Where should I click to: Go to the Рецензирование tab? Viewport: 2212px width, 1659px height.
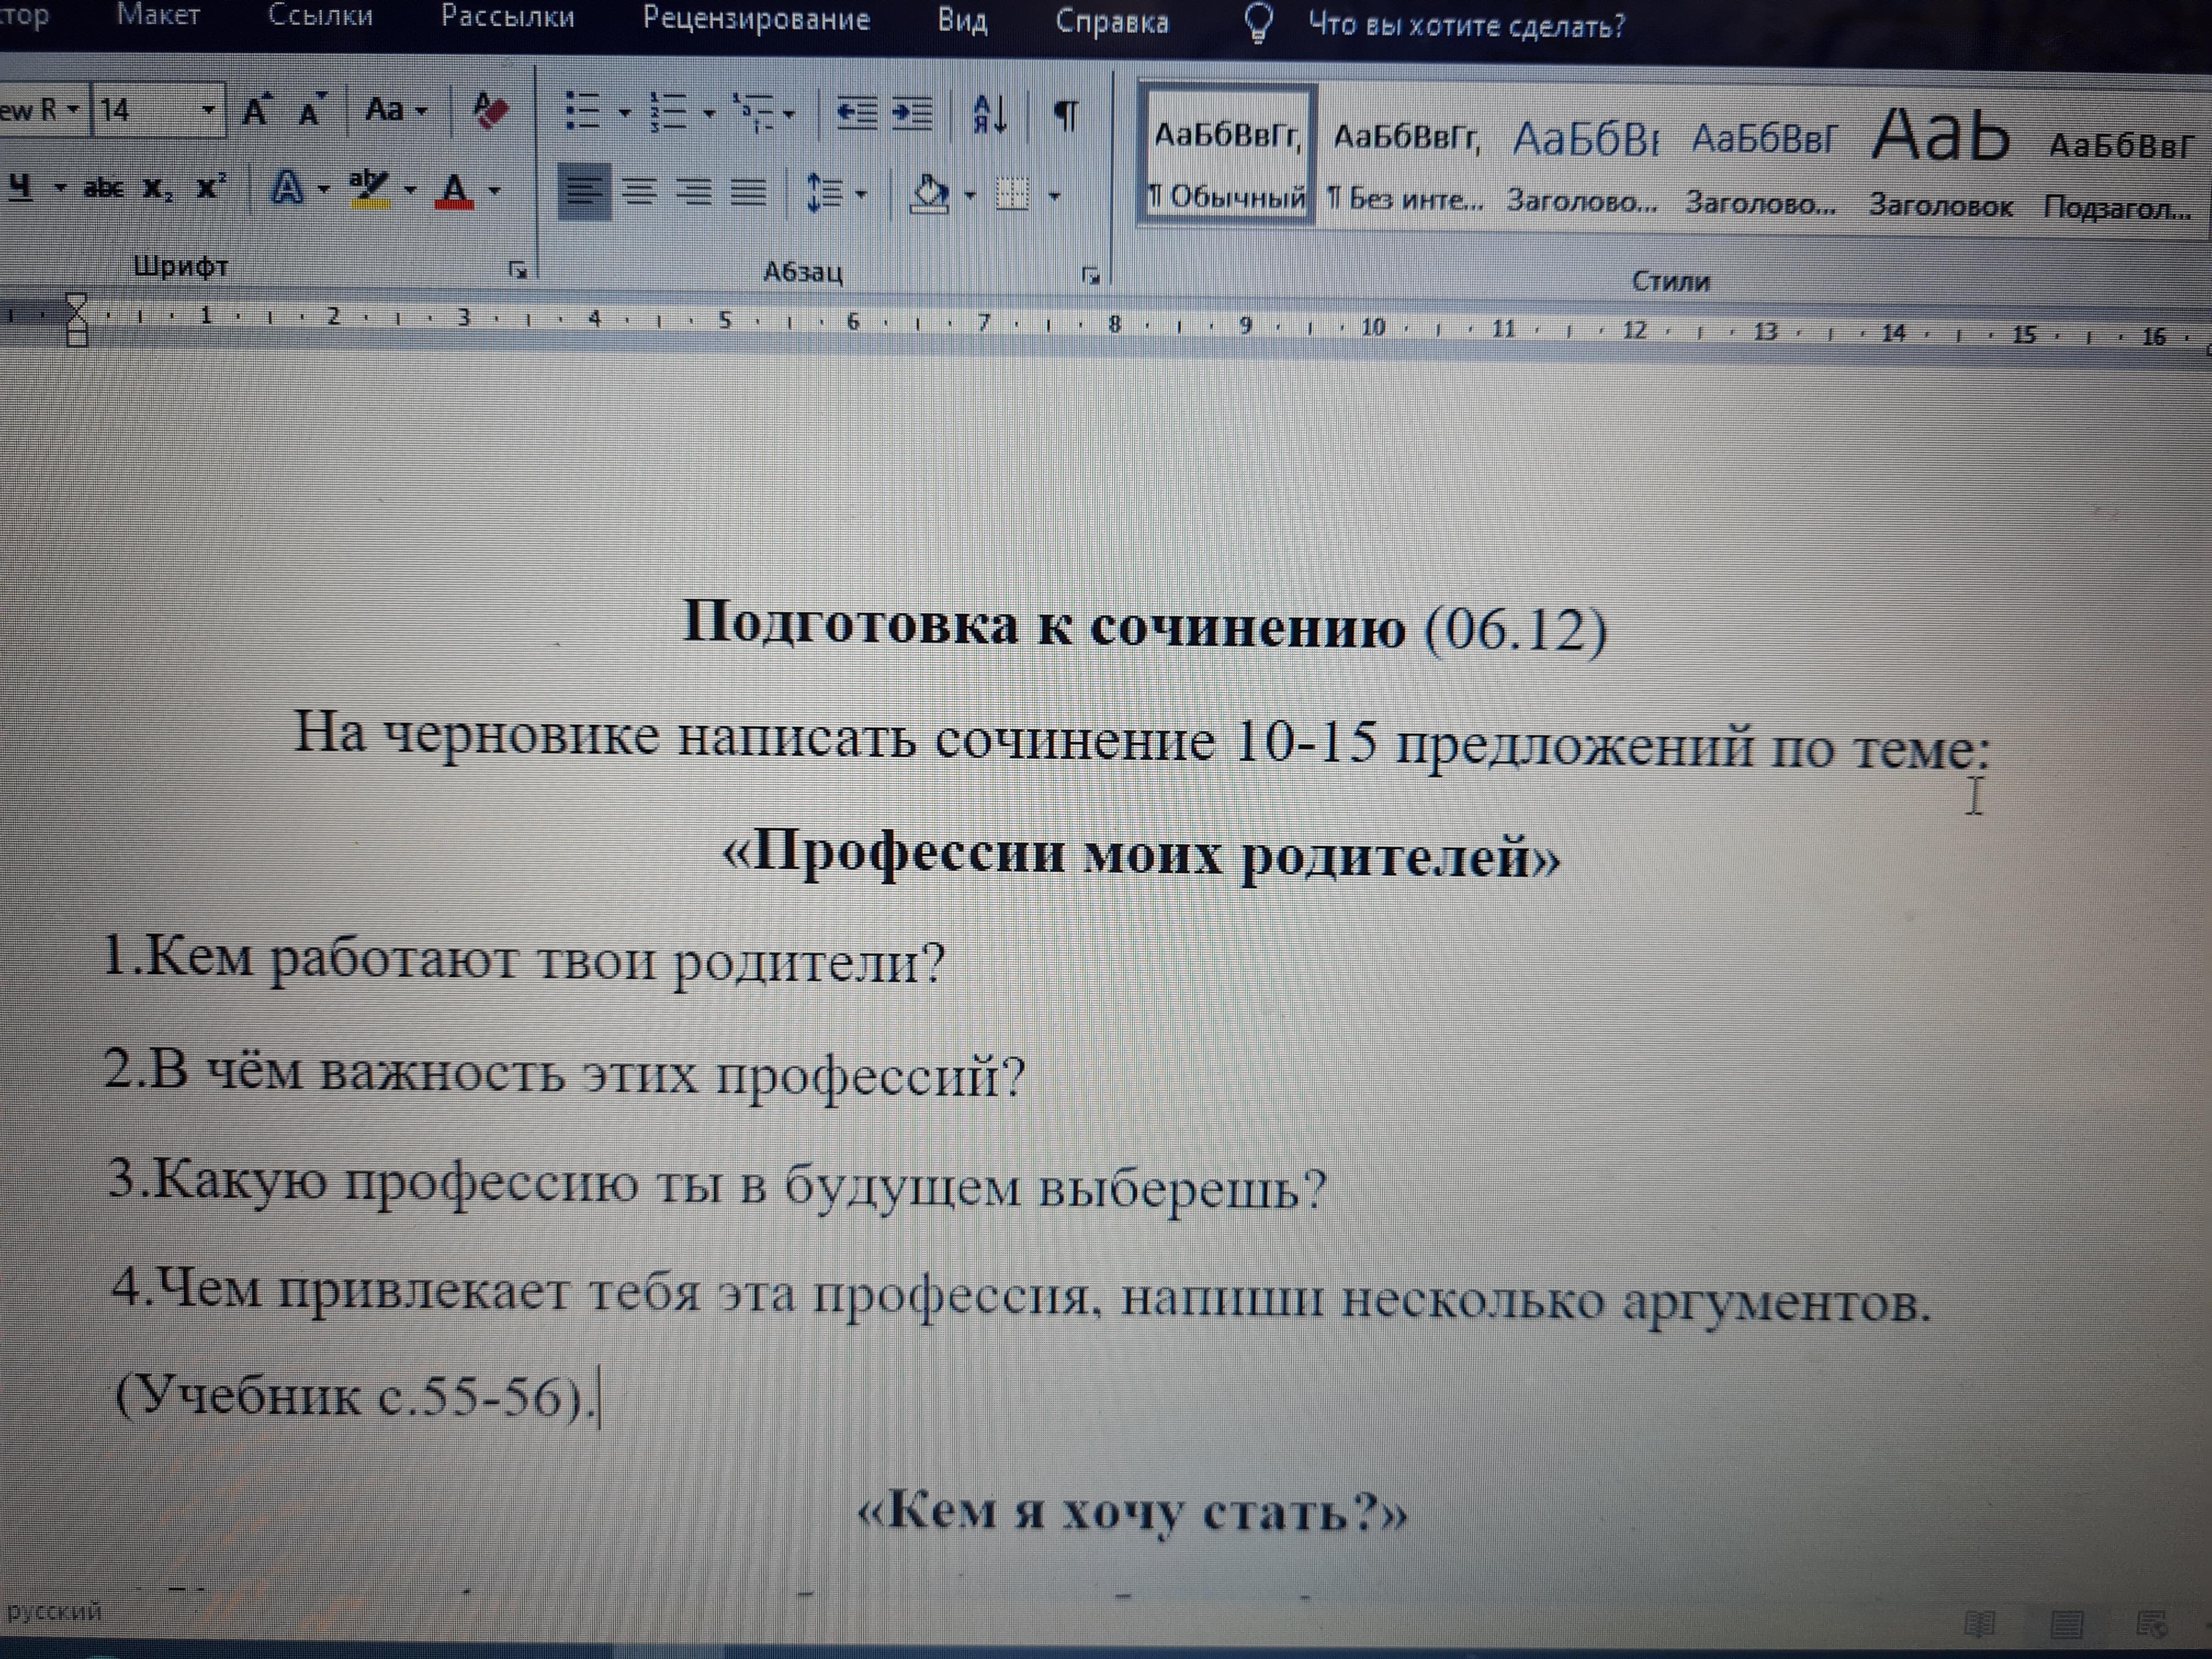756,19
